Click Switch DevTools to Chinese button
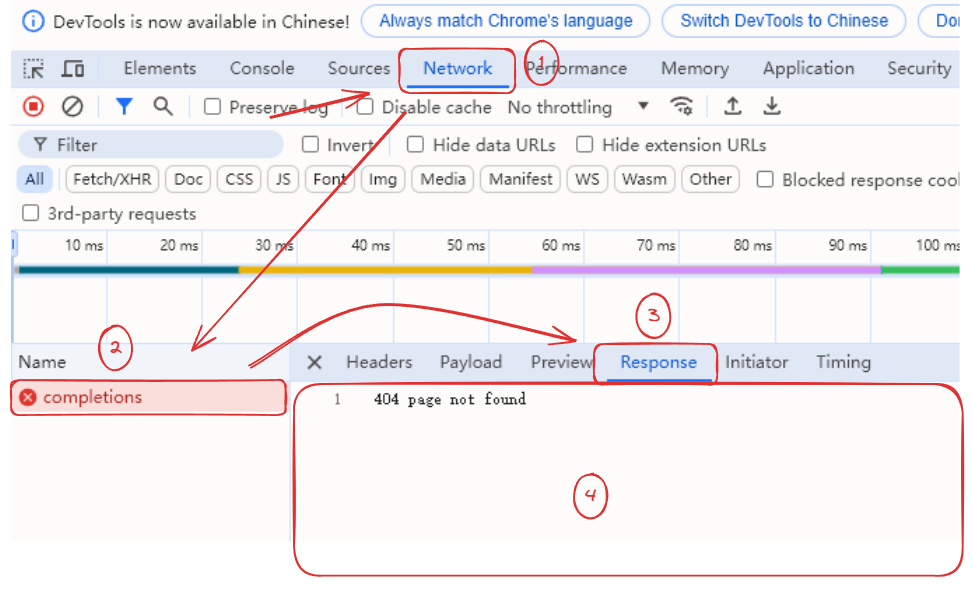973x604 pixels. 783,21
